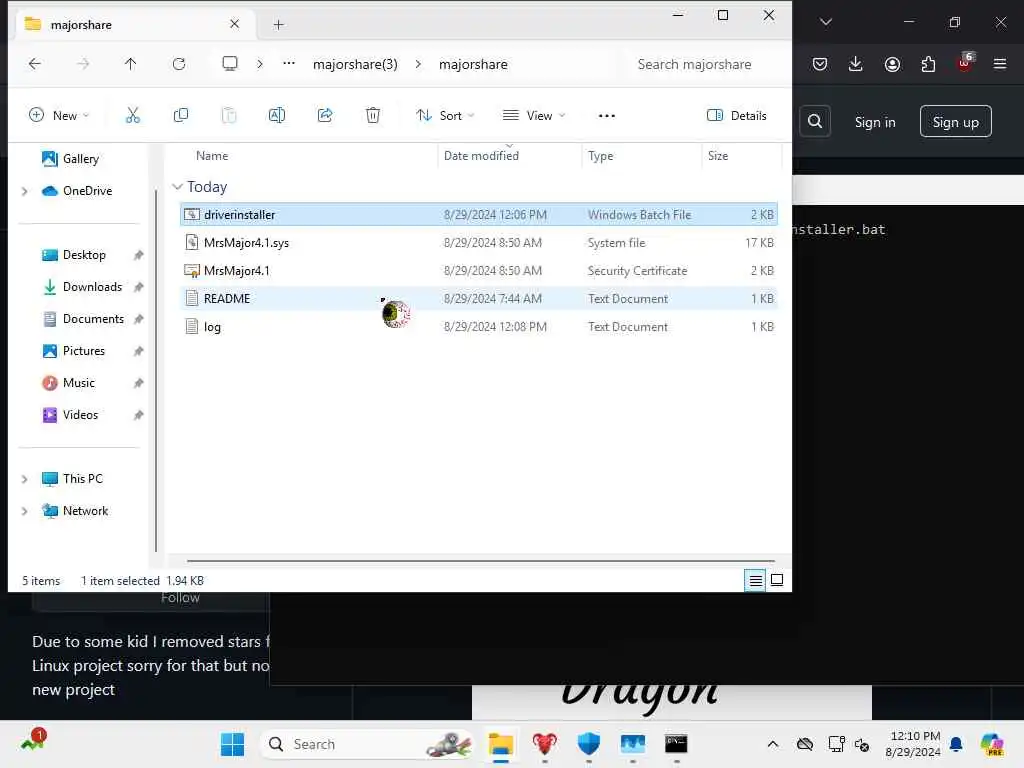Screen dimensions: 1024x768
Task: Expand chevron after majorshare(3) breadcrumb
Action: click(418, 64)
